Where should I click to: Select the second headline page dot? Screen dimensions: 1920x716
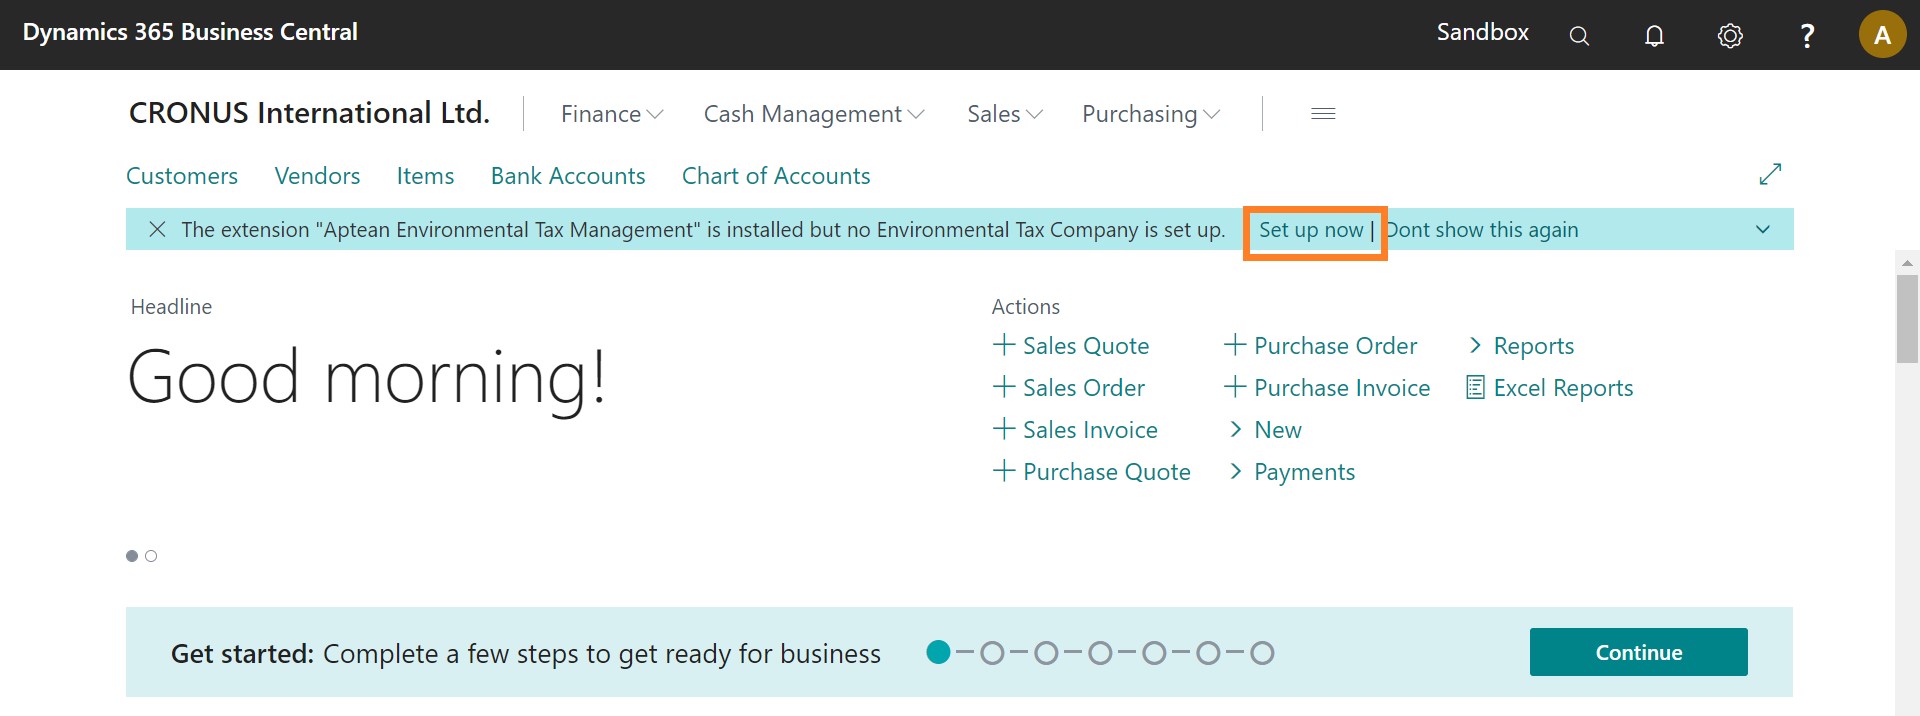(x=151, y=556)
